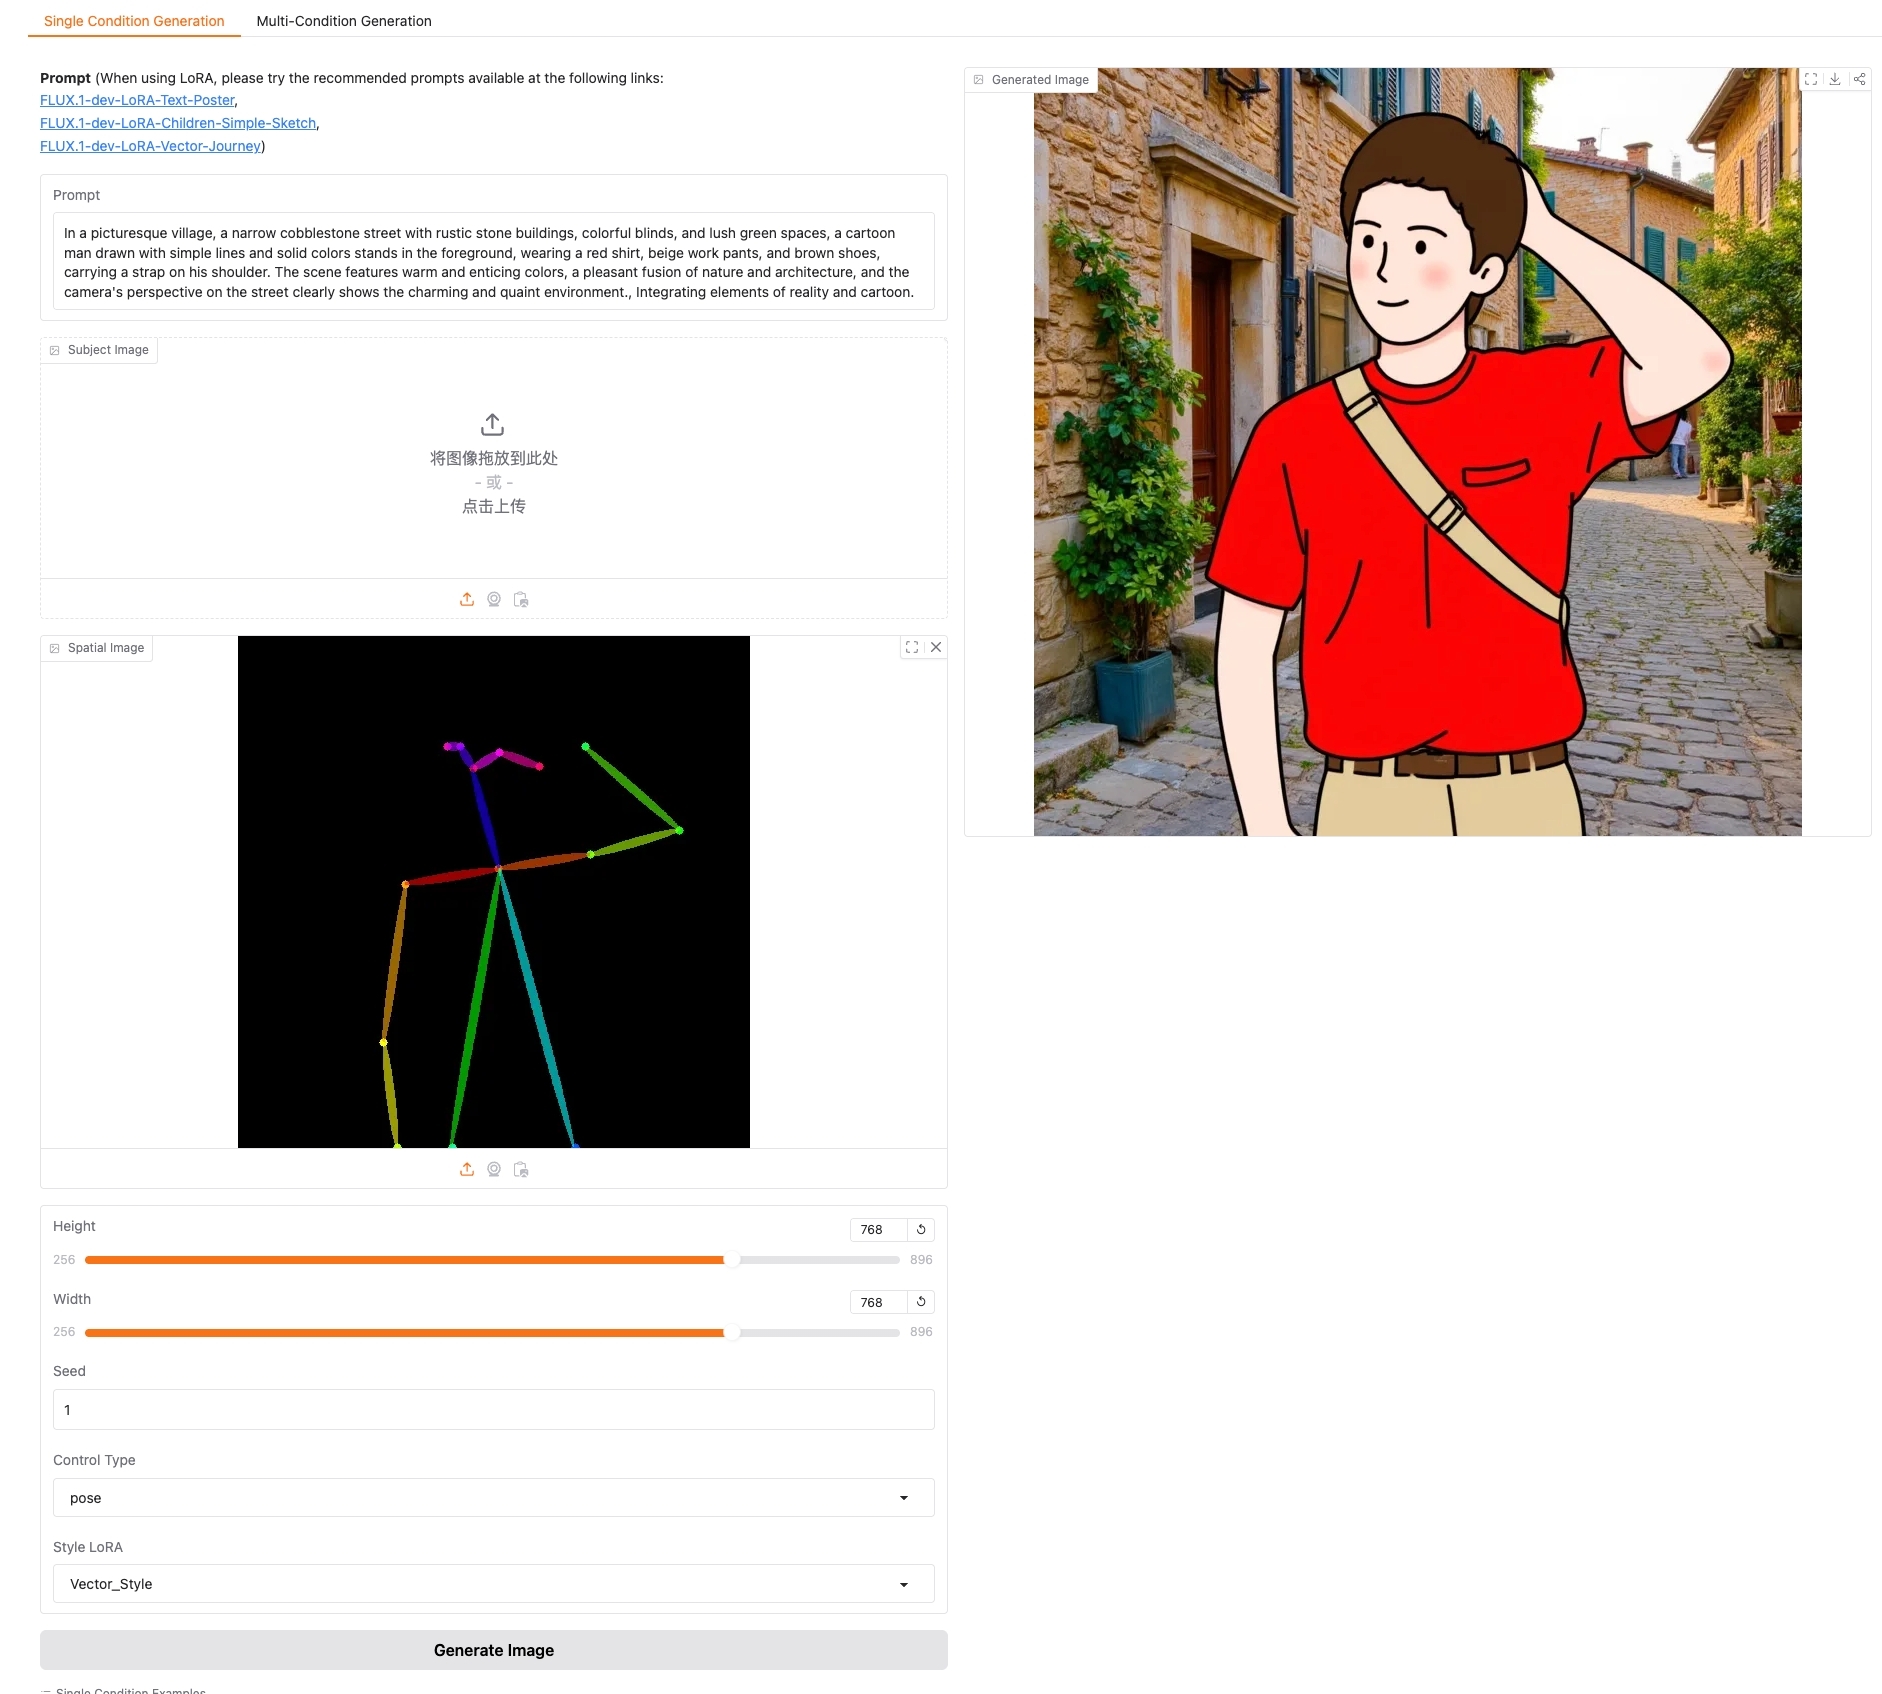This screenshot has width=1882, height=1694.
Task: Select the Single Condition Generation tab
Action: click(x=134, y=21)
